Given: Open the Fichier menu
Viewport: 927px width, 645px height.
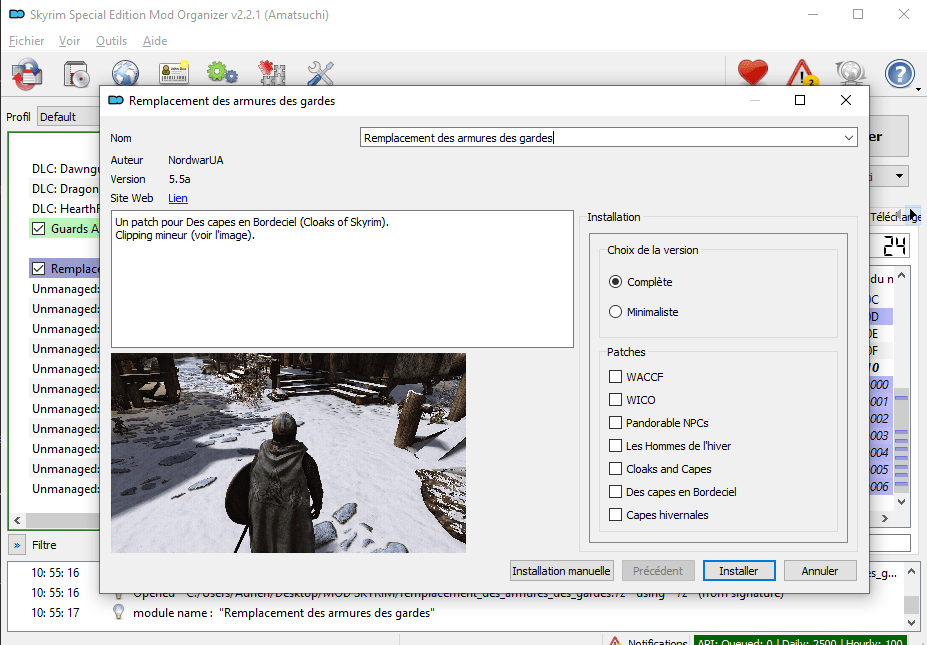Looking at the screenshot, I should pos(27,41).
